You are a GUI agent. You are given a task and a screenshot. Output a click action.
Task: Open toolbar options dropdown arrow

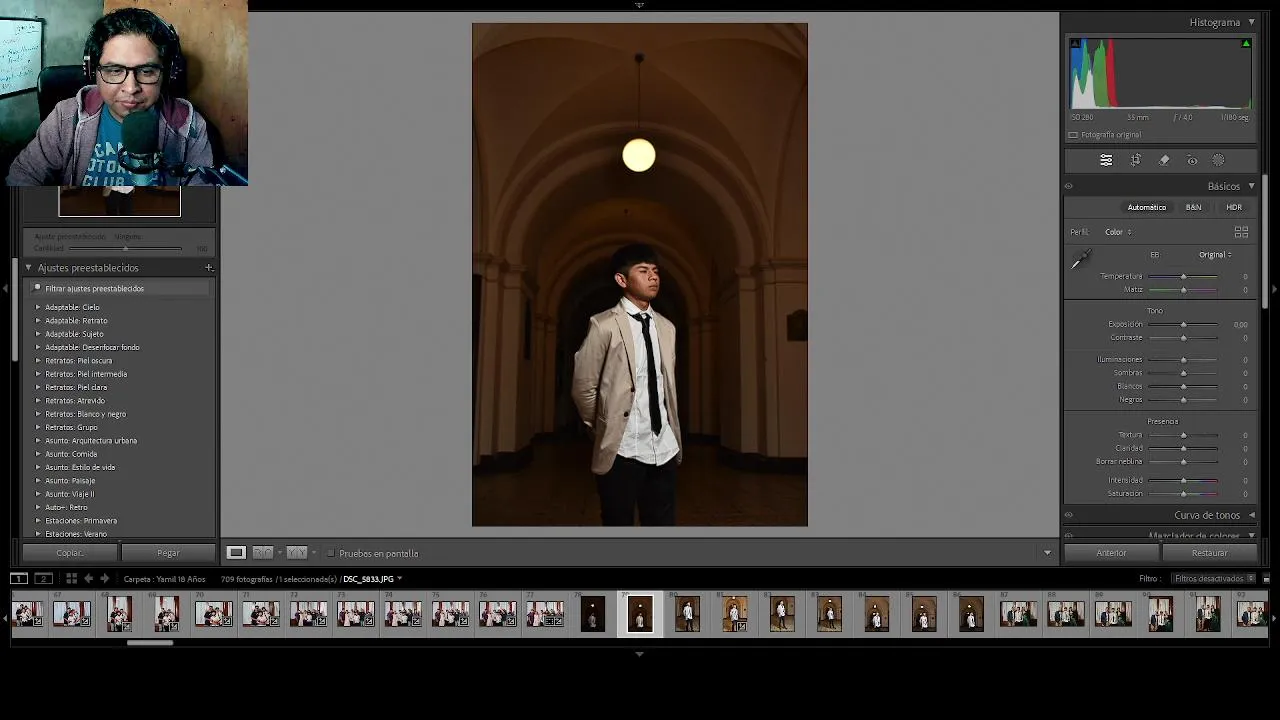[1047, 553]
